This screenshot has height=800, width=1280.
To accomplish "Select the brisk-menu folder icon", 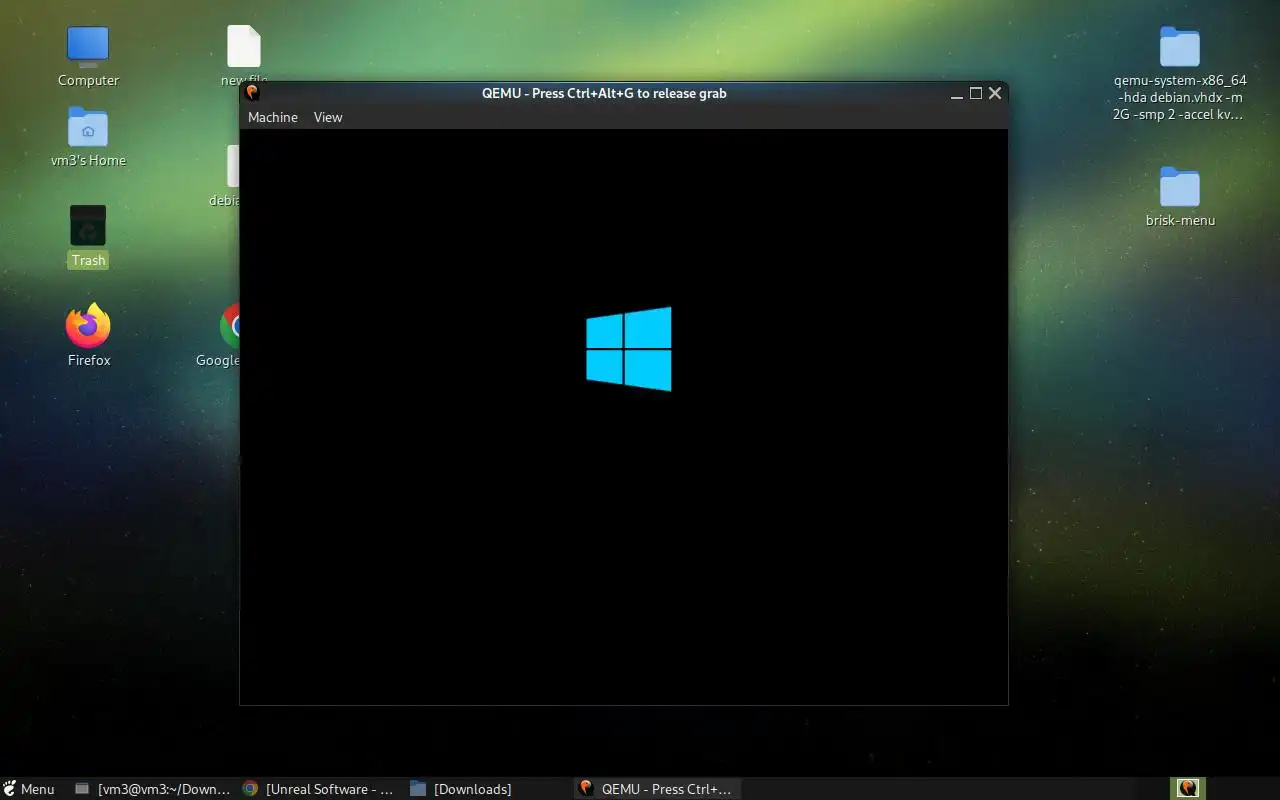I will (1180, 187).
